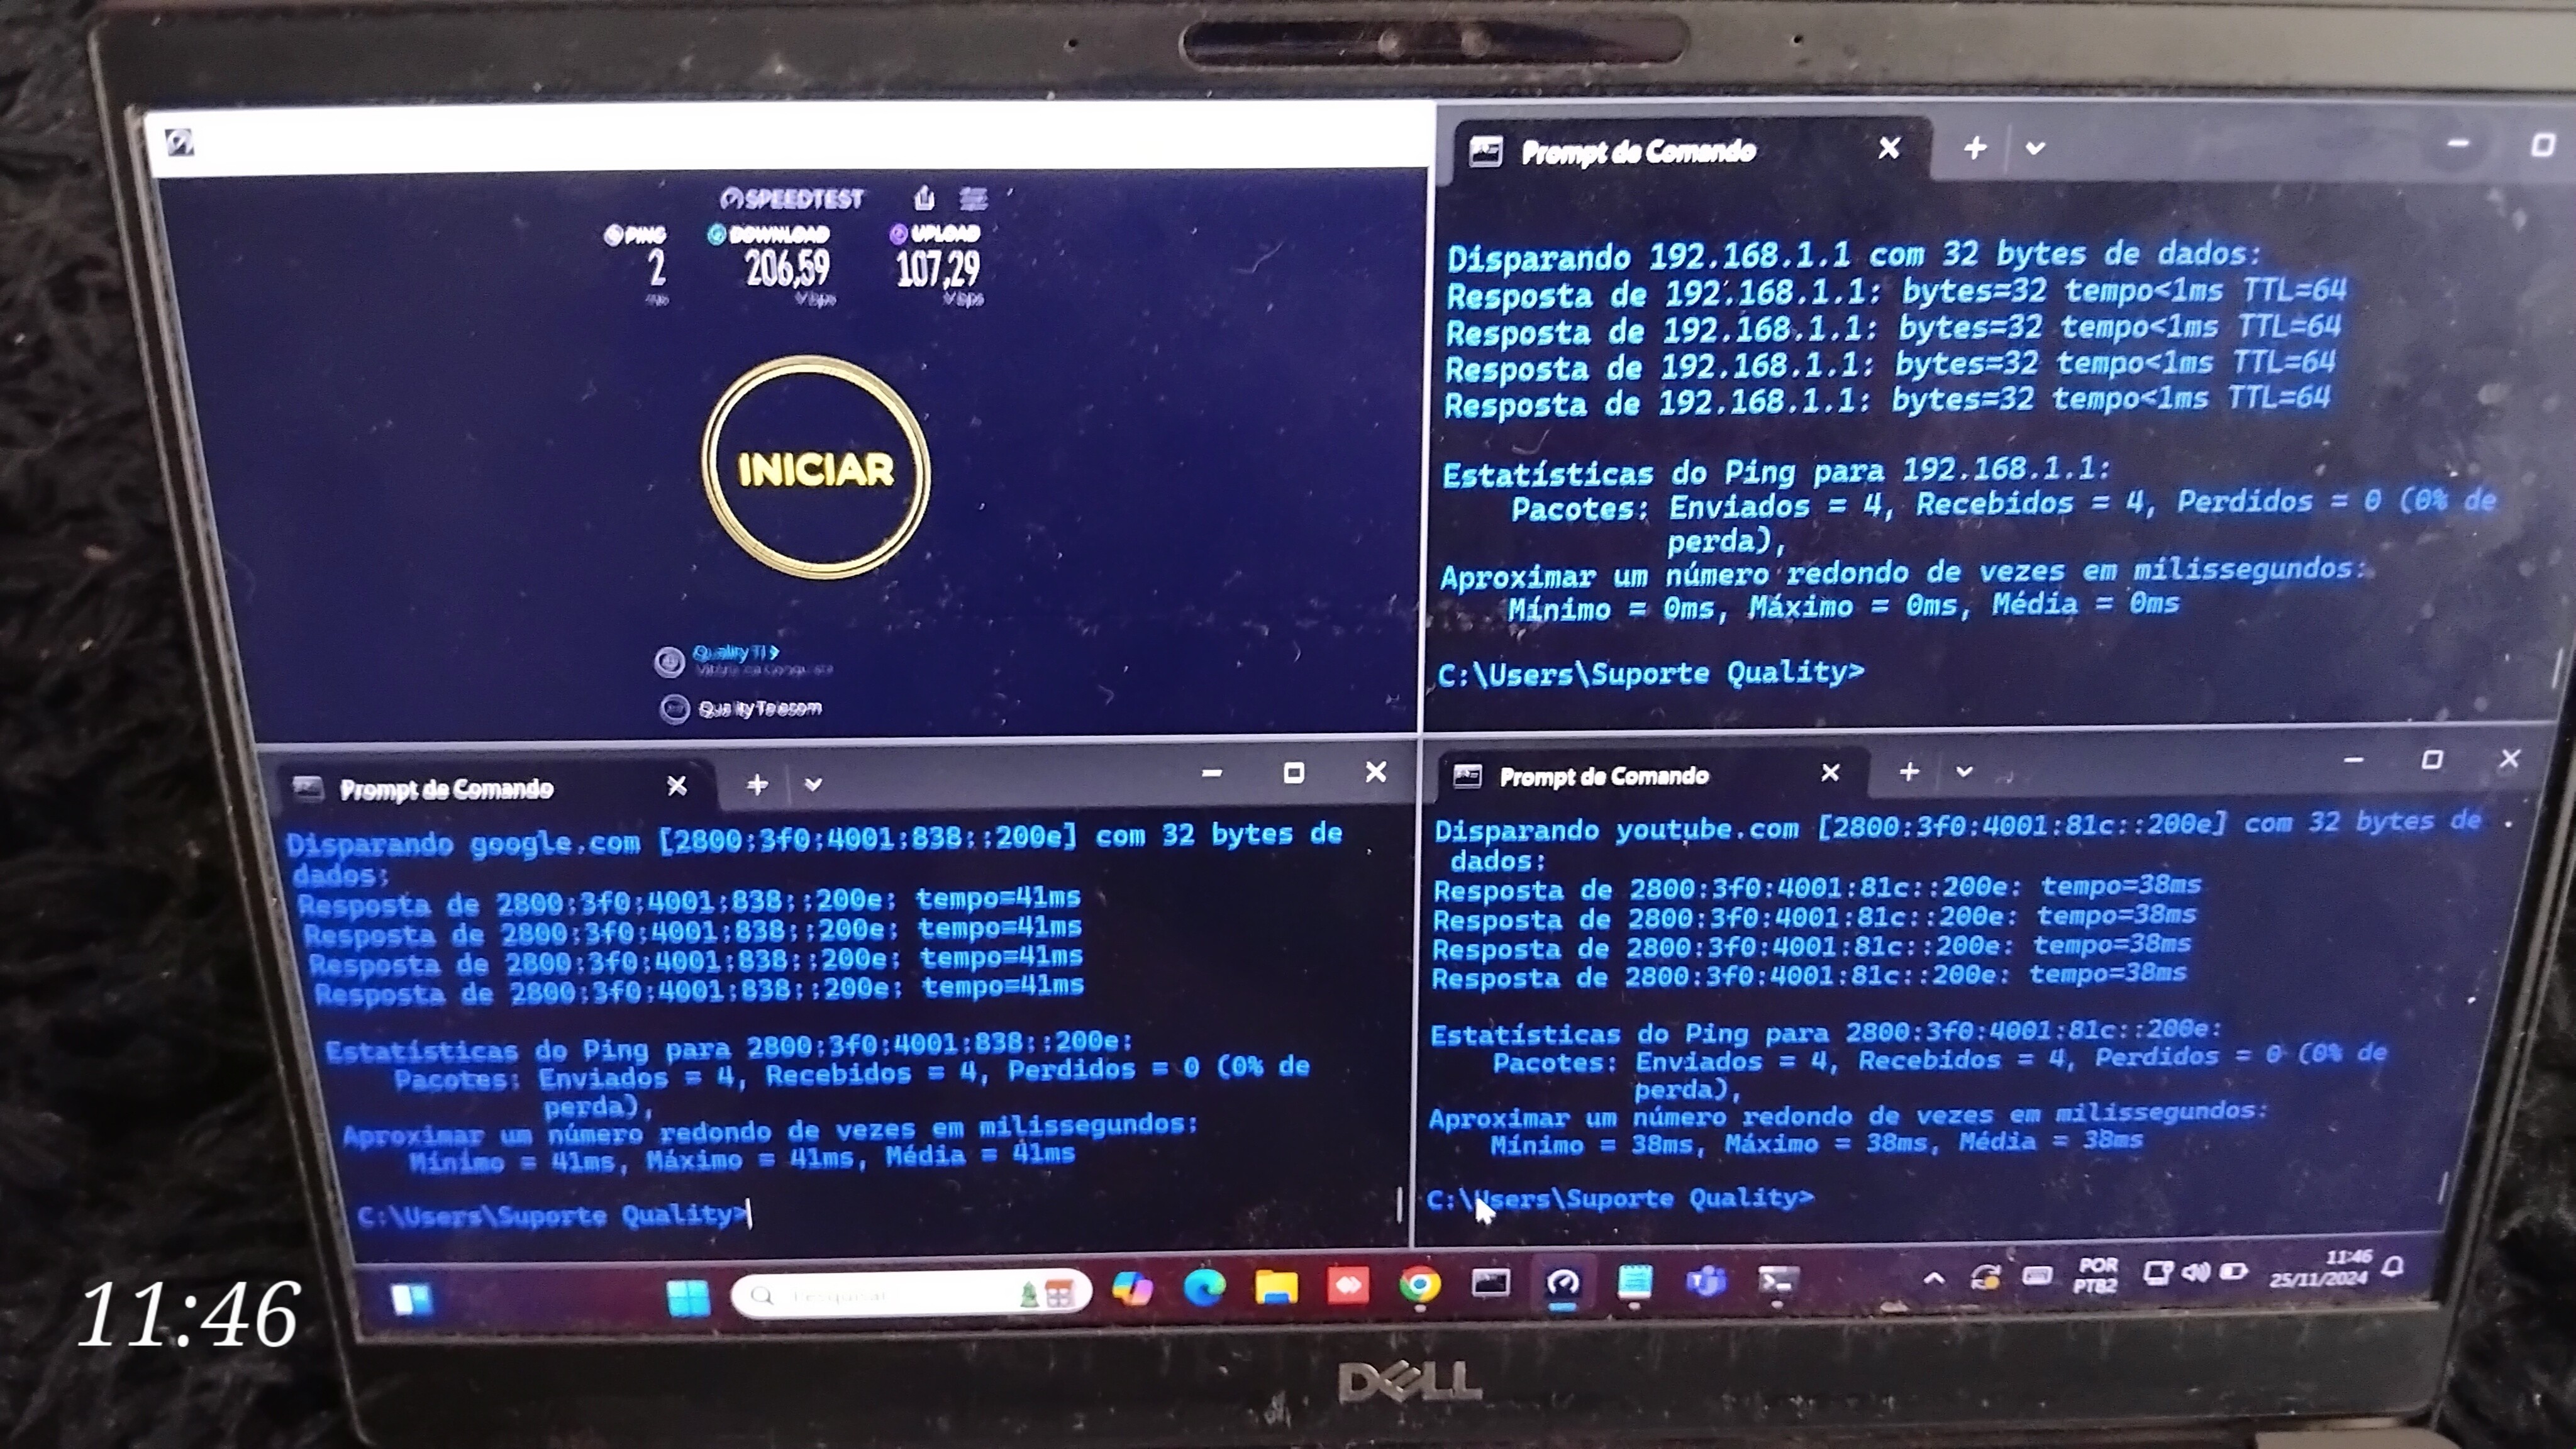The width and height of the screenshot is (2576, 1449).
Task: Open Microsoft Edge from the taskbar
Action: point(1204,1288)
